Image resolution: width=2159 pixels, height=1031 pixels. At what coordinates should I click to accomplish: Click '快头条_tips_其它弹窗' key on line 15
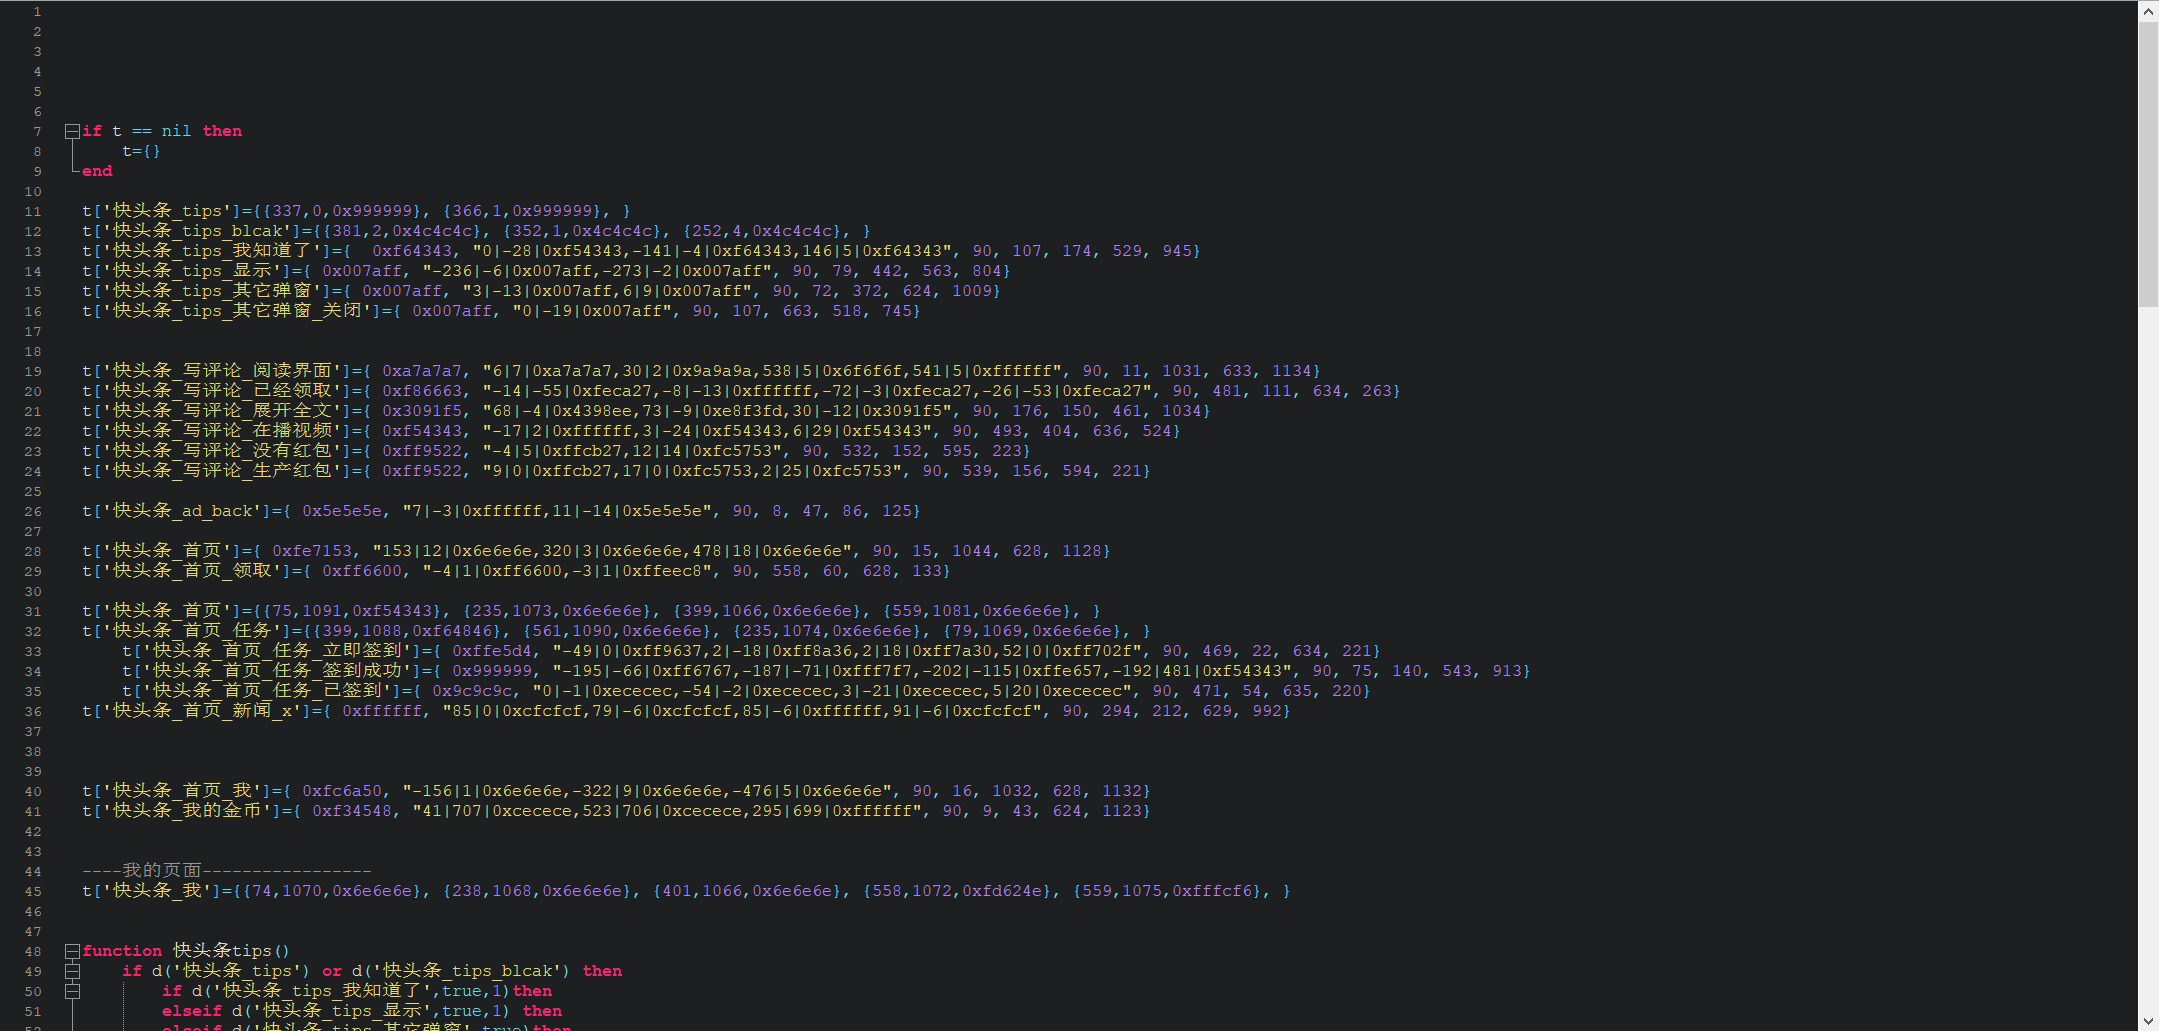pos(212,291)
